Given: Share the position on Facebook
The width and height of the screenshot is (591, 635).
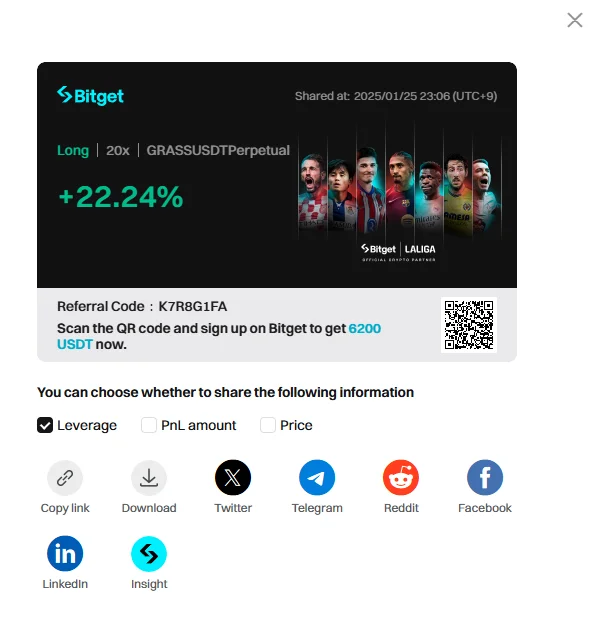Looking at the screenshot, I should pyautogui.click(x=485, y=477).
